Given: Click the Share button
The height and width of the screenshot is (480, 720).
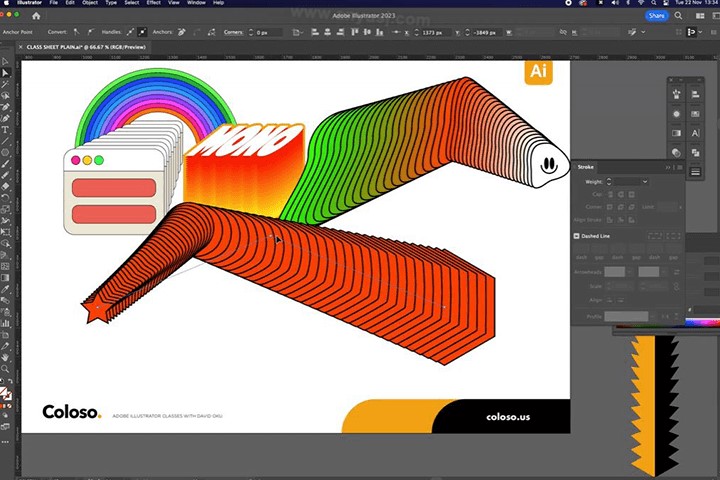Looking at the screenshot, I should point(656,16).
